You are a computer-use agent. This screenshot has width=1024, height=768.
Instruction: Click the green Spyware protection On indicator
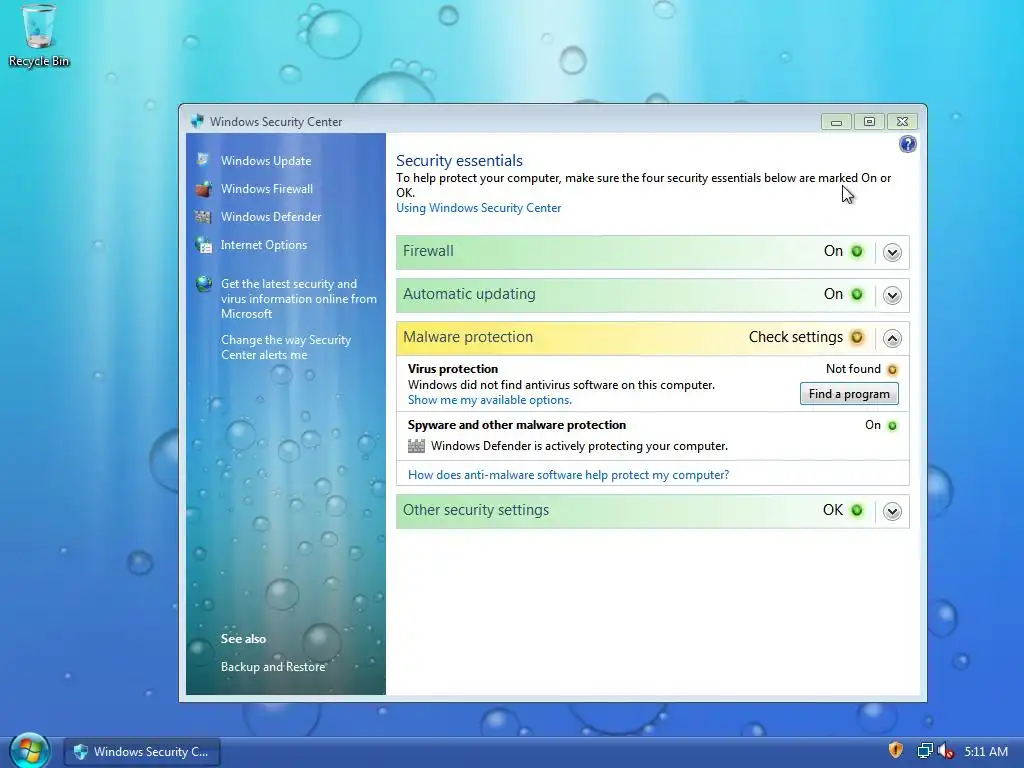(892, 426)
